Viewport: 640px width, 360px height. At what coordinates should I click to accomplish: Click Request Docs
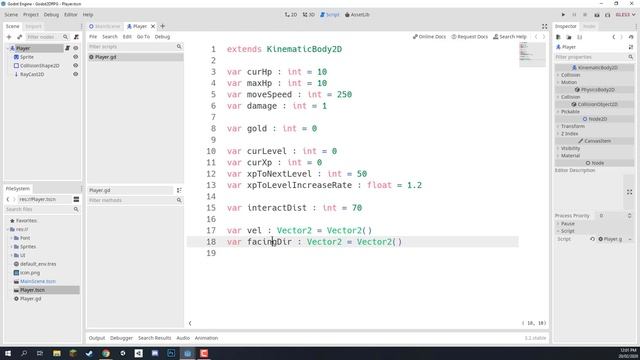pos(469,37)
